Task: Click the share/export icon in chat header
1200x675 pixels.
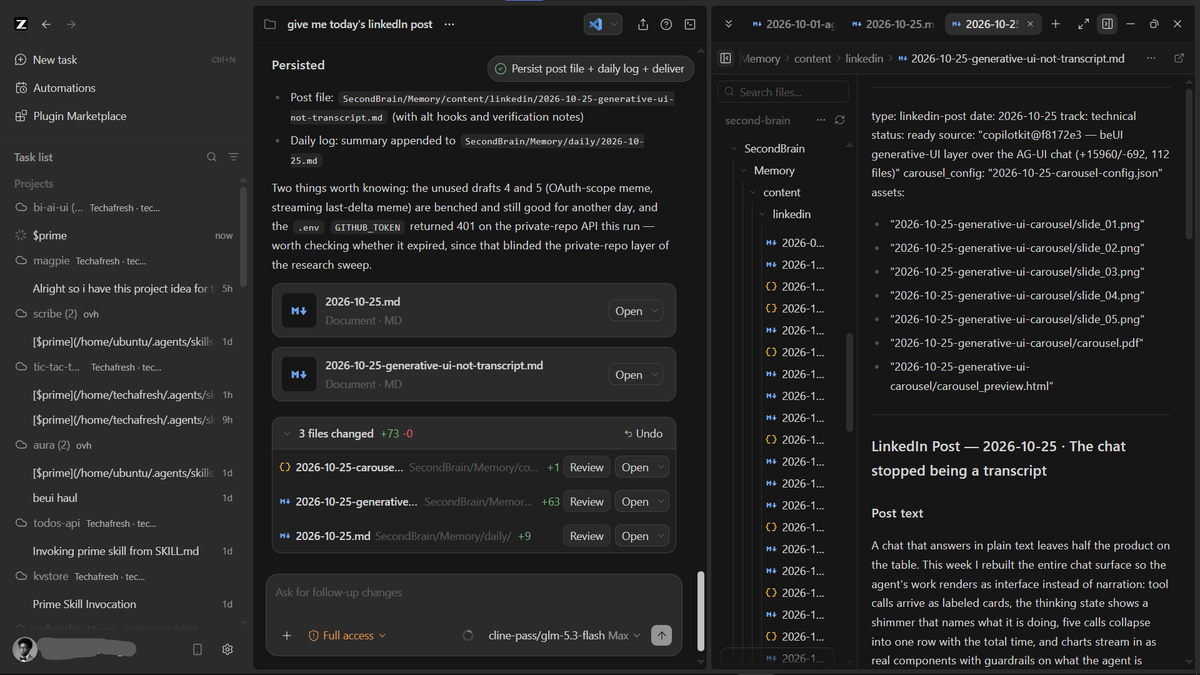Action: (642, 24)
